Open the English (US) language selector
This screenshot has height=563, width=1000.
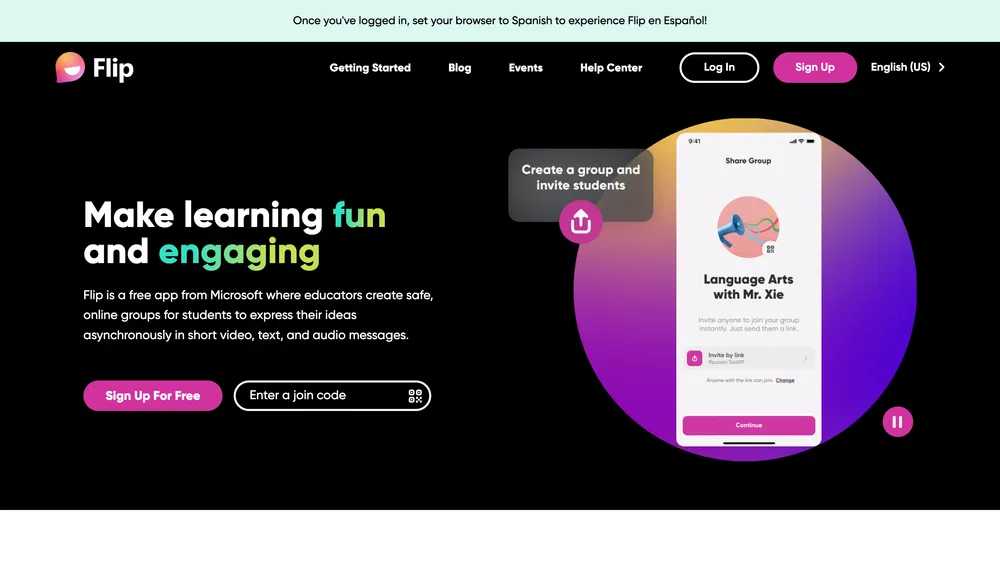pos(908,67)
